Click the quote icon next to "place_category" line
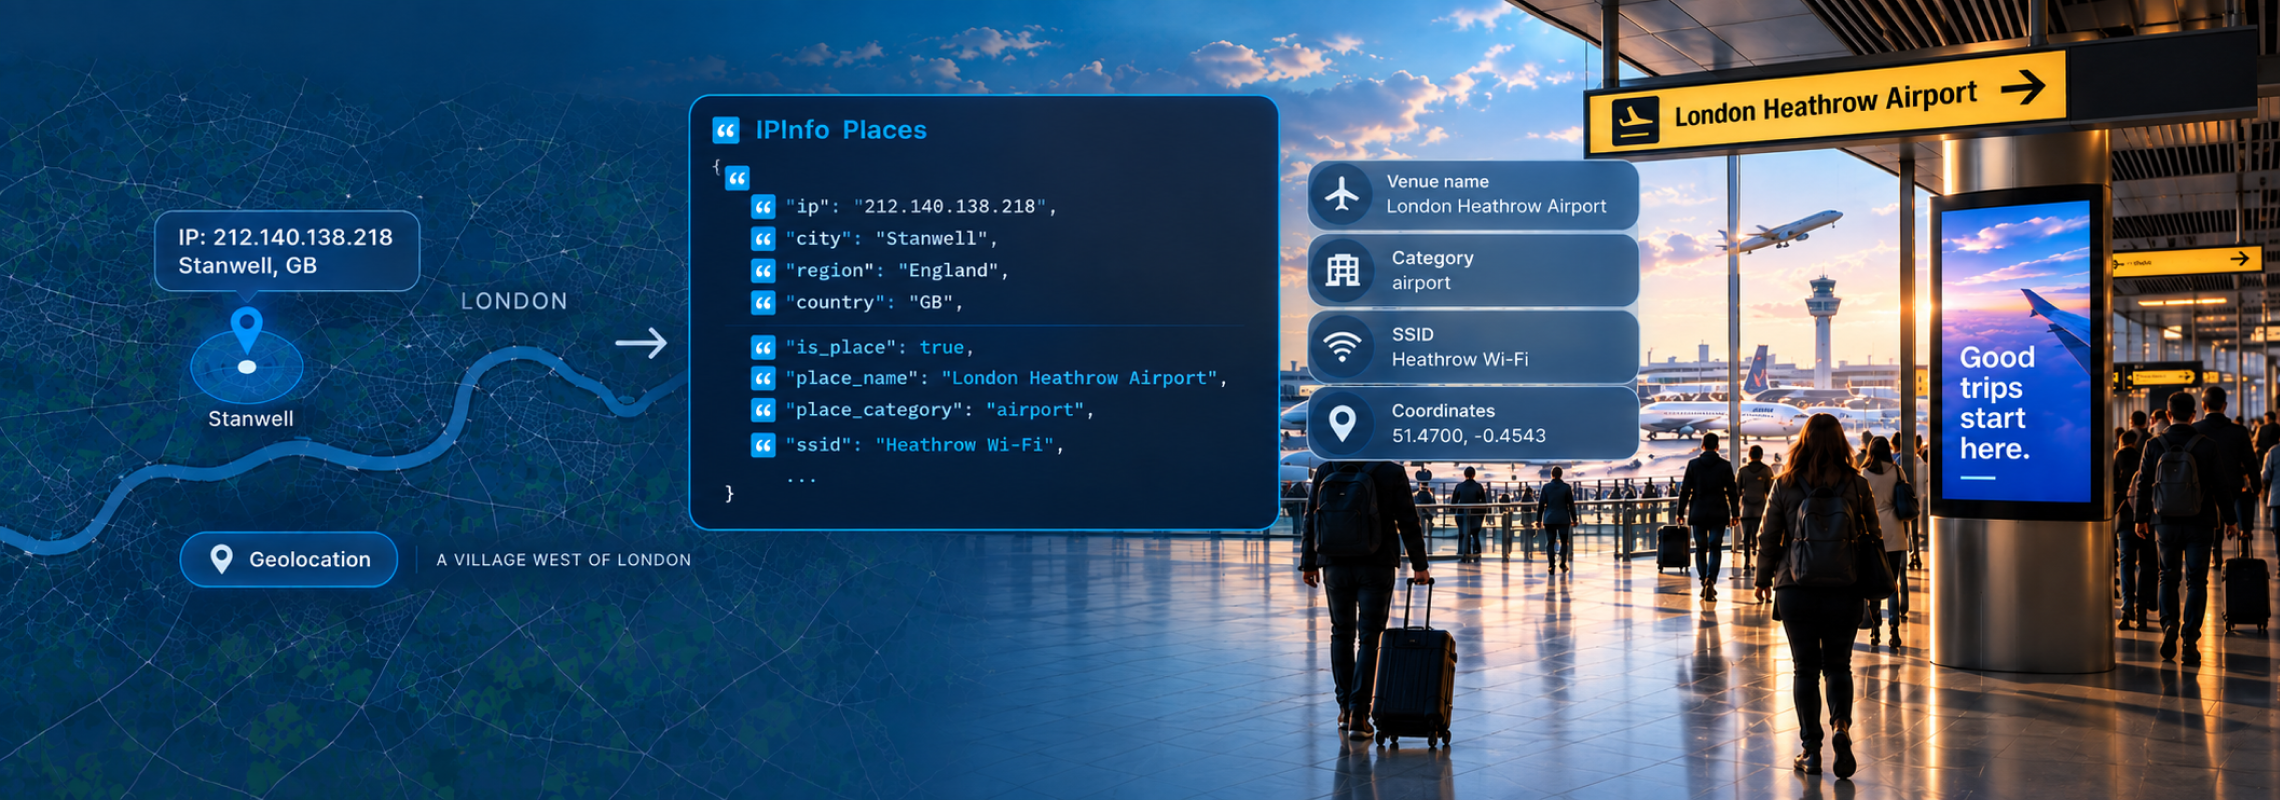The width and height of the screenshot is (2280, 800). tap(763, 410)
